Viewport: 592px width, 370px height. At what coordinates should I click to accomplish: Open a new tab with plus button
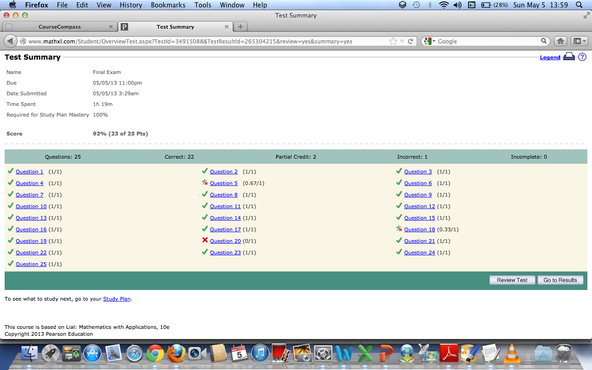tap(240, 26)
